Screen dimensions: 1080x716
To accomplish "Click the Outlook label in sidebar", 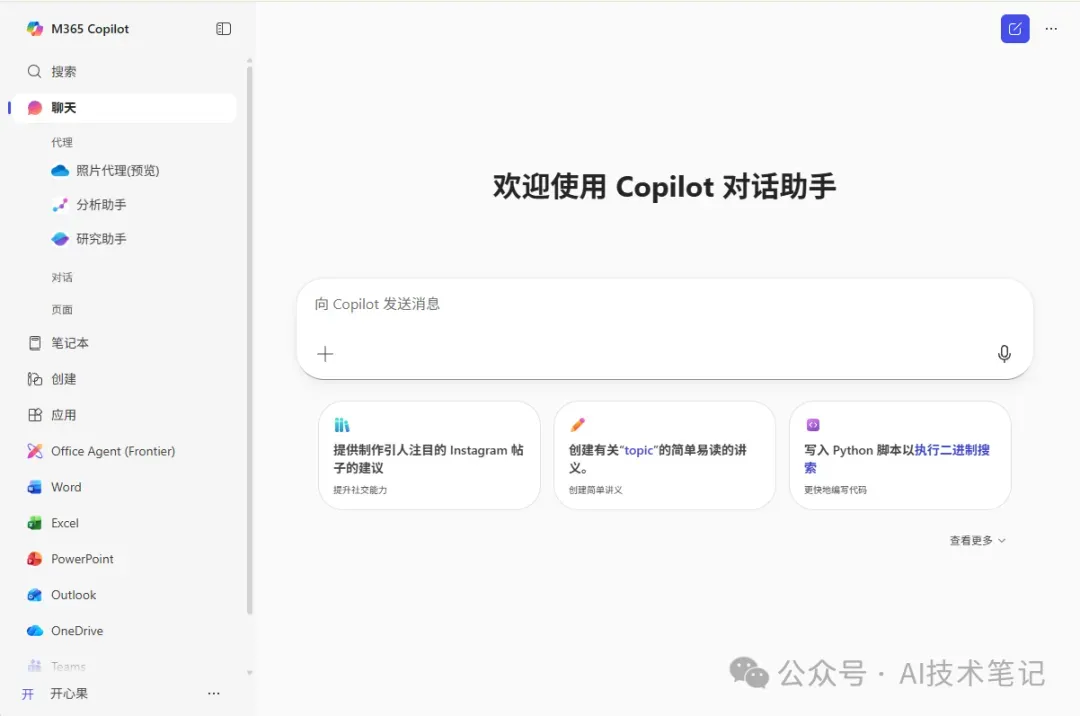I will click(74, 595).
